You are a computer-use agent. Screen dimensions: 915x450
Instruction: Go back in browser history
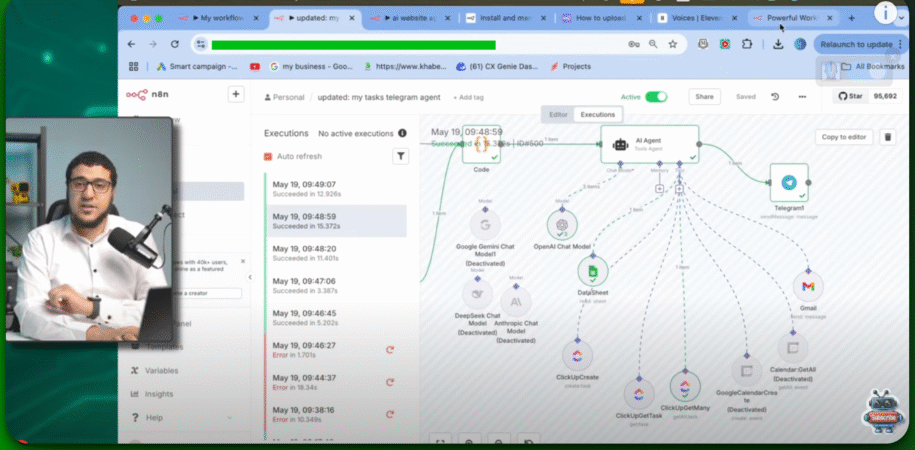point(131,44)
